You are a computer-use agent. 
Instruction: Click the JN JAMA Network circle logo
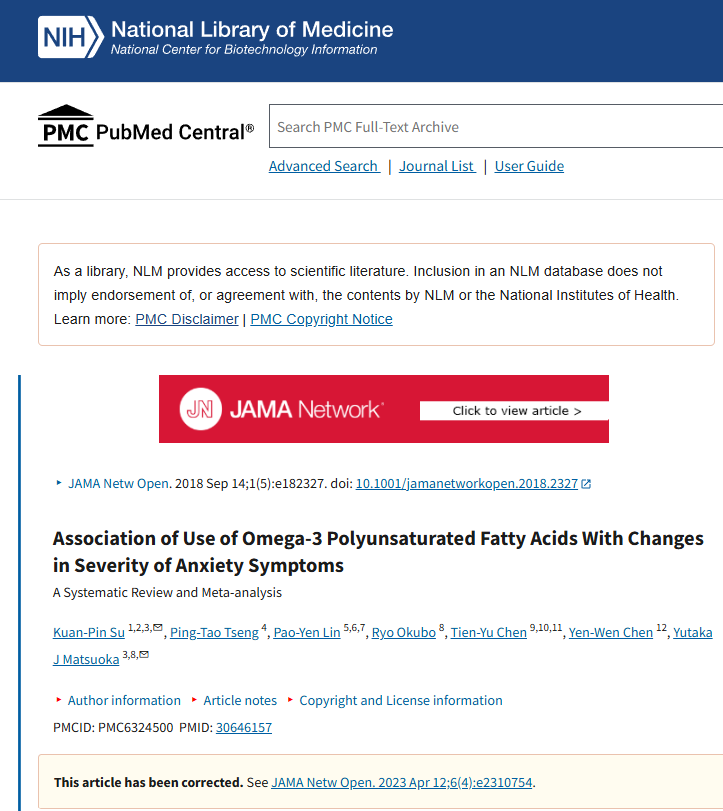(x=201, y=409)
